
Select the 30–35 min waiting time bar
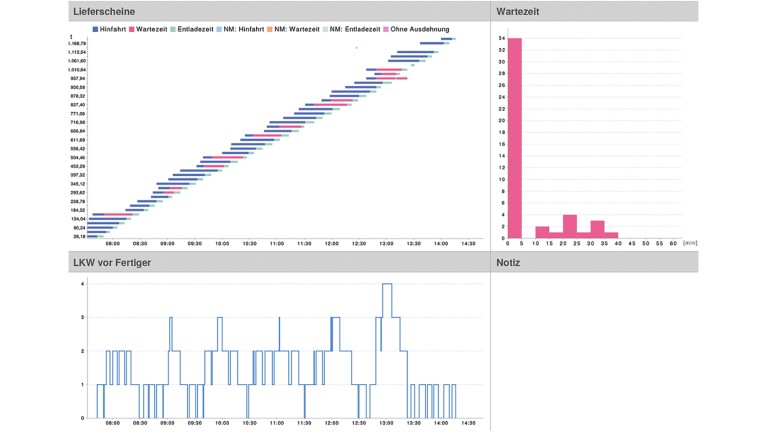click(597, 230)
